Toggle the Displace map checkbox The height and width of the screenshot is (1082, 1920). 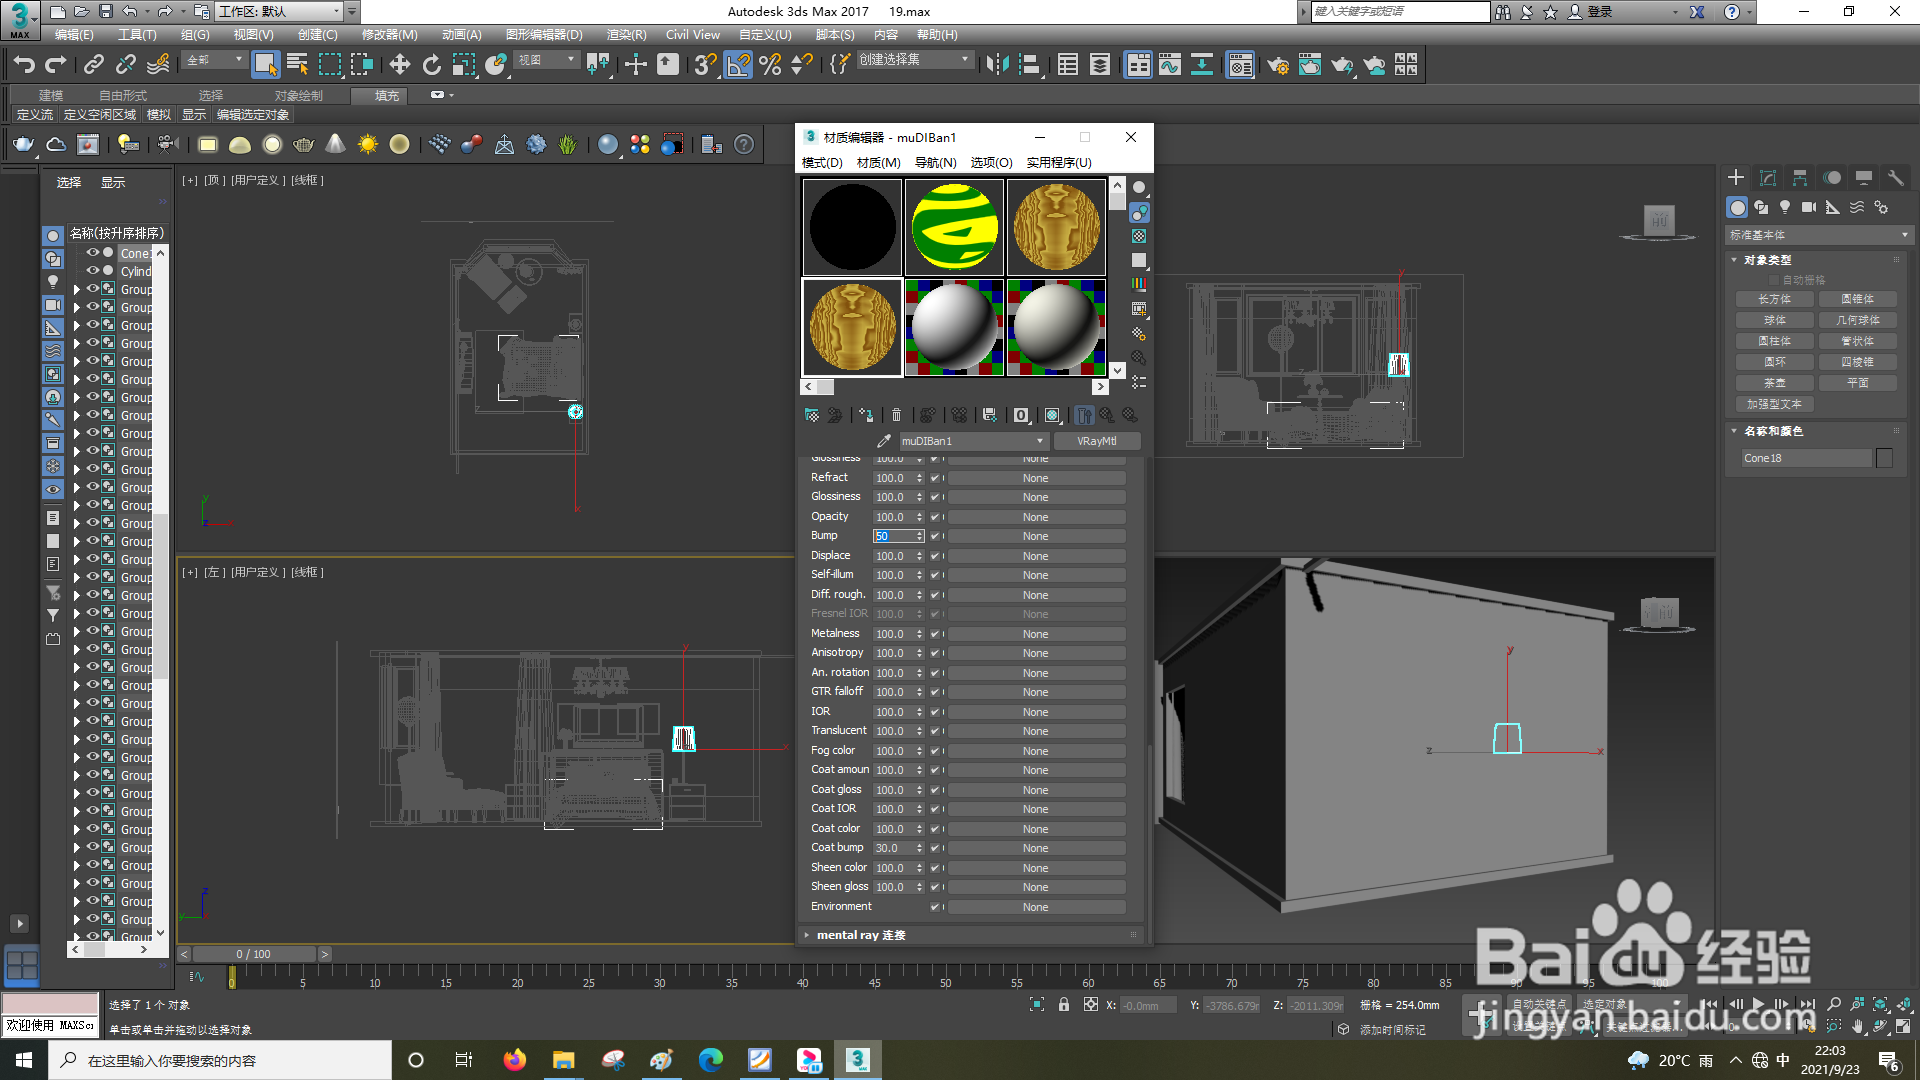(935, 557)
